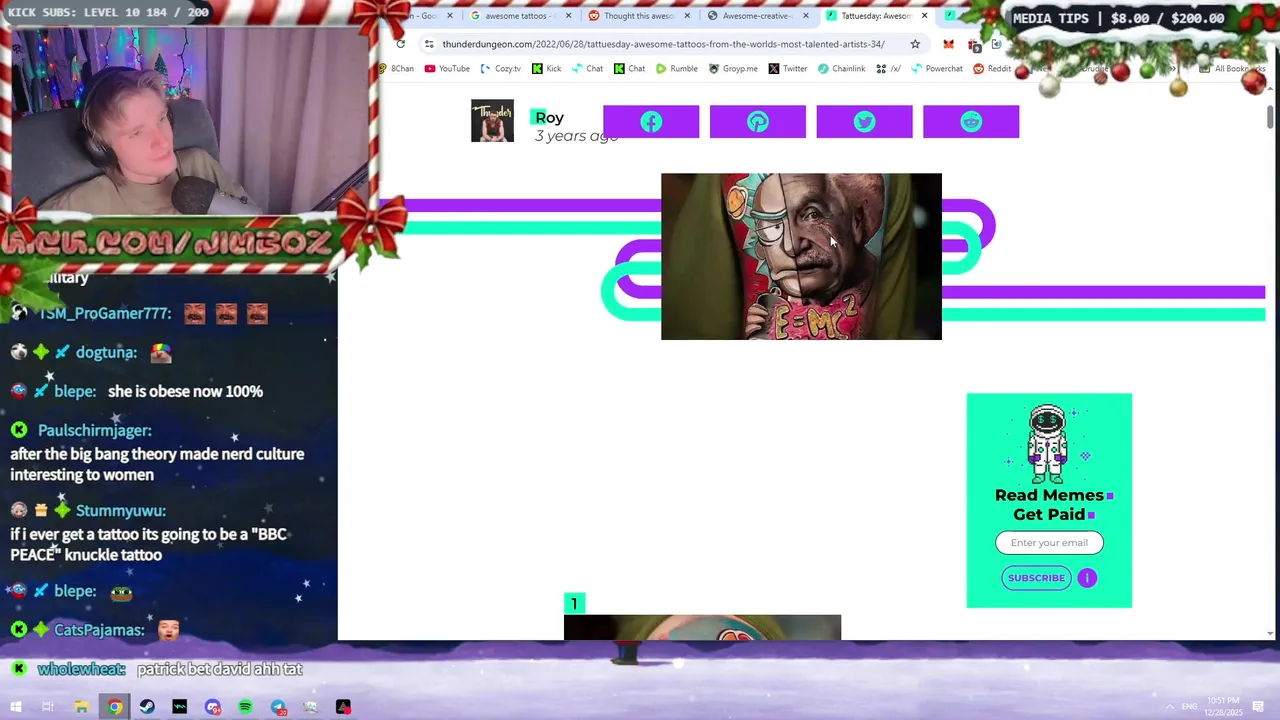Show hidden system tray icons
This screenshot has height=720, width=1280.
(x=1170, y=707)
